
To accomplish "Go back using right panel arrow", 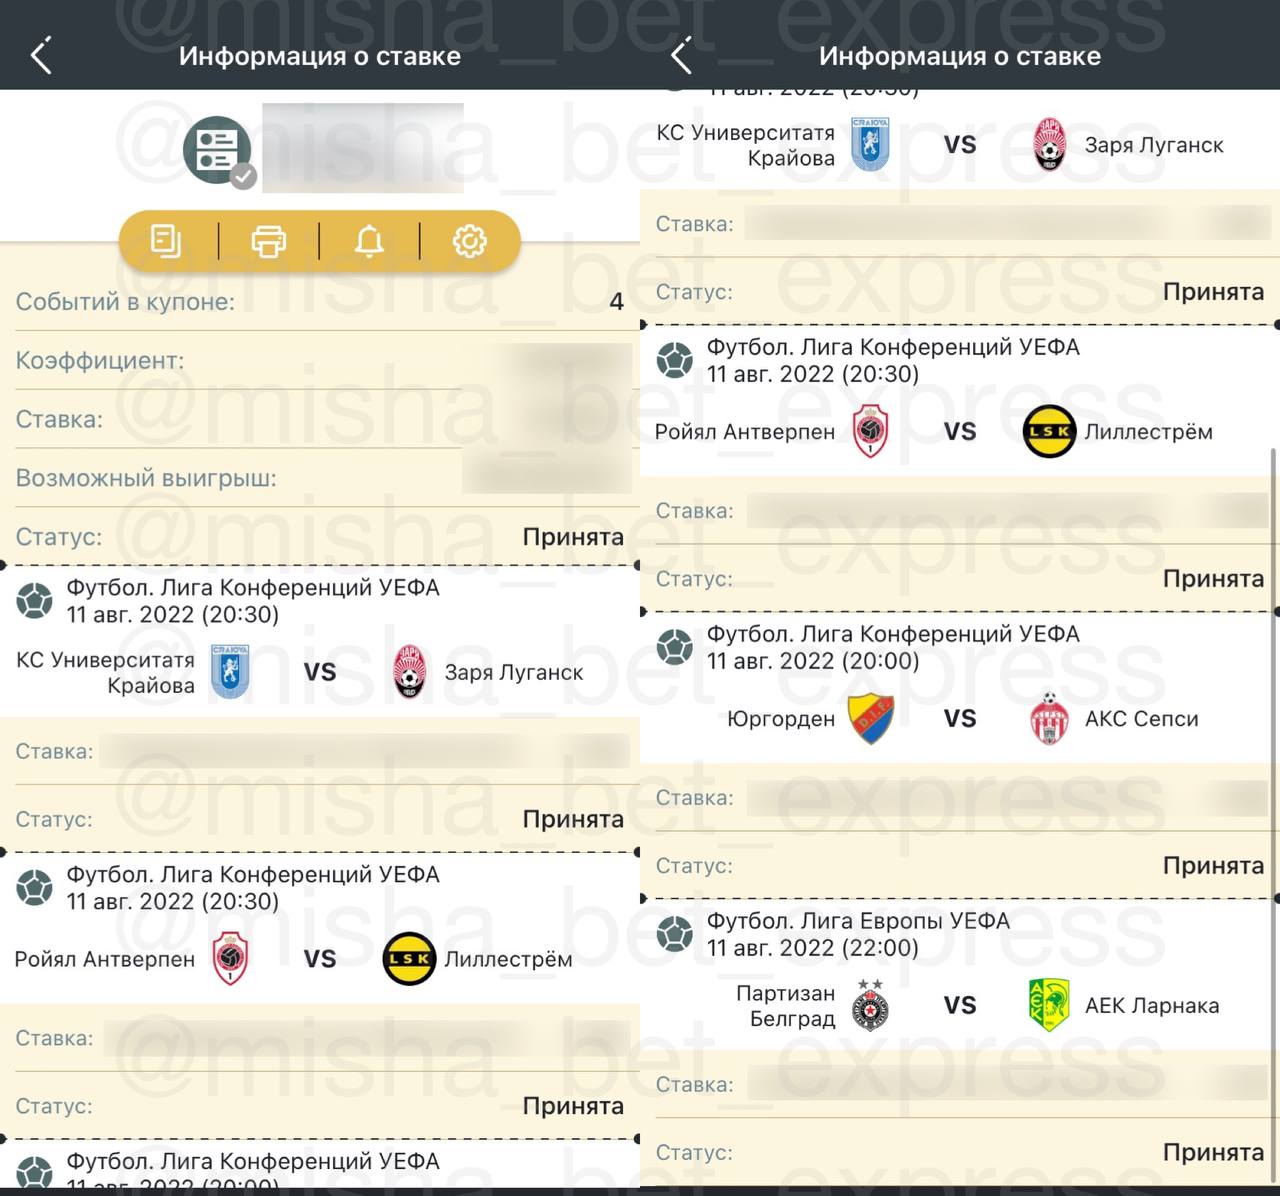I will (x=681, y=56).
